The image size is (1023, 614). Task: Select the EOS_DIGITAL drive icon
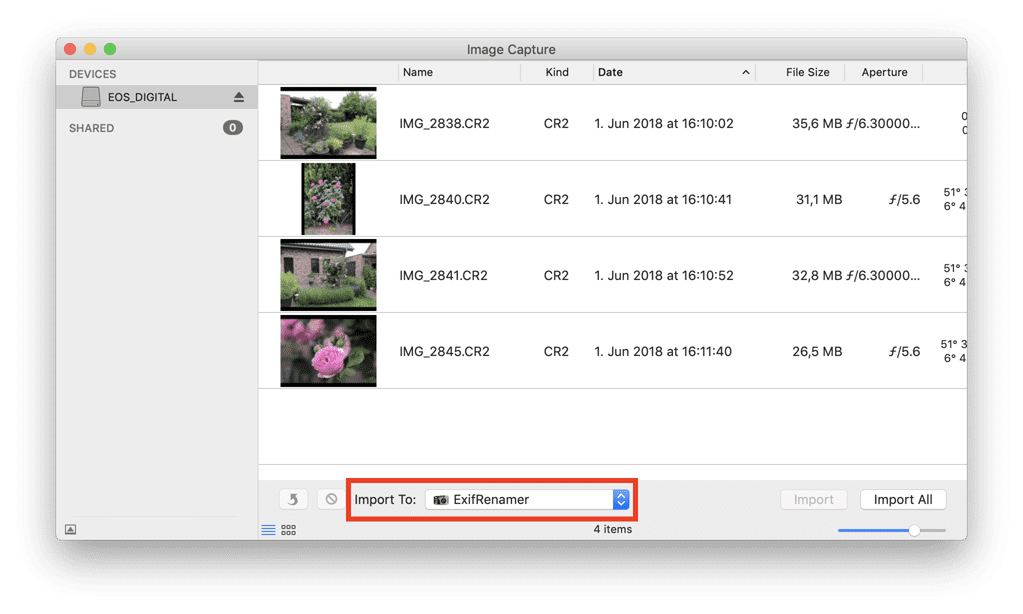(91, 97)
